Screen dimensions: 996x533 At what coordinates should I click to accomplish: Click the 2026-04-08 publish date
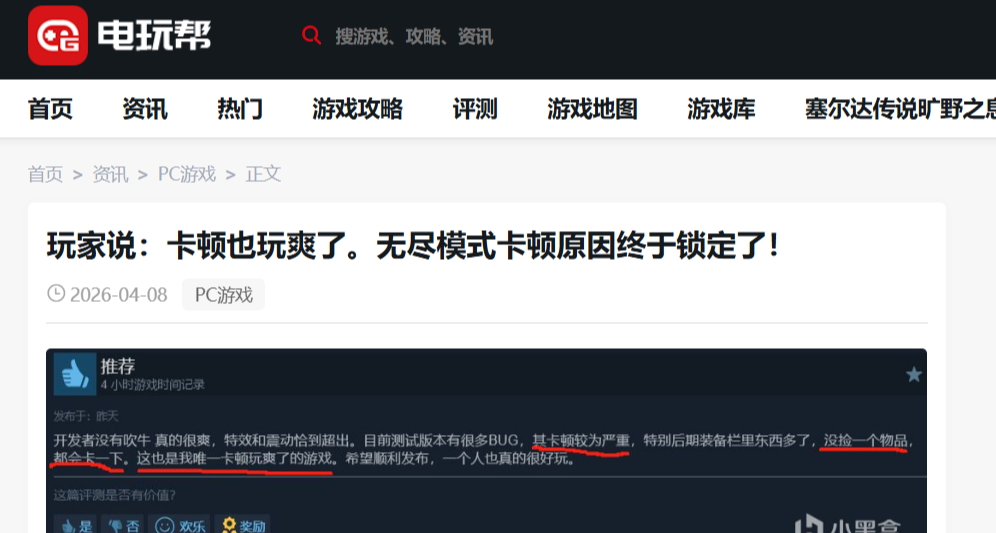point(118,295)
